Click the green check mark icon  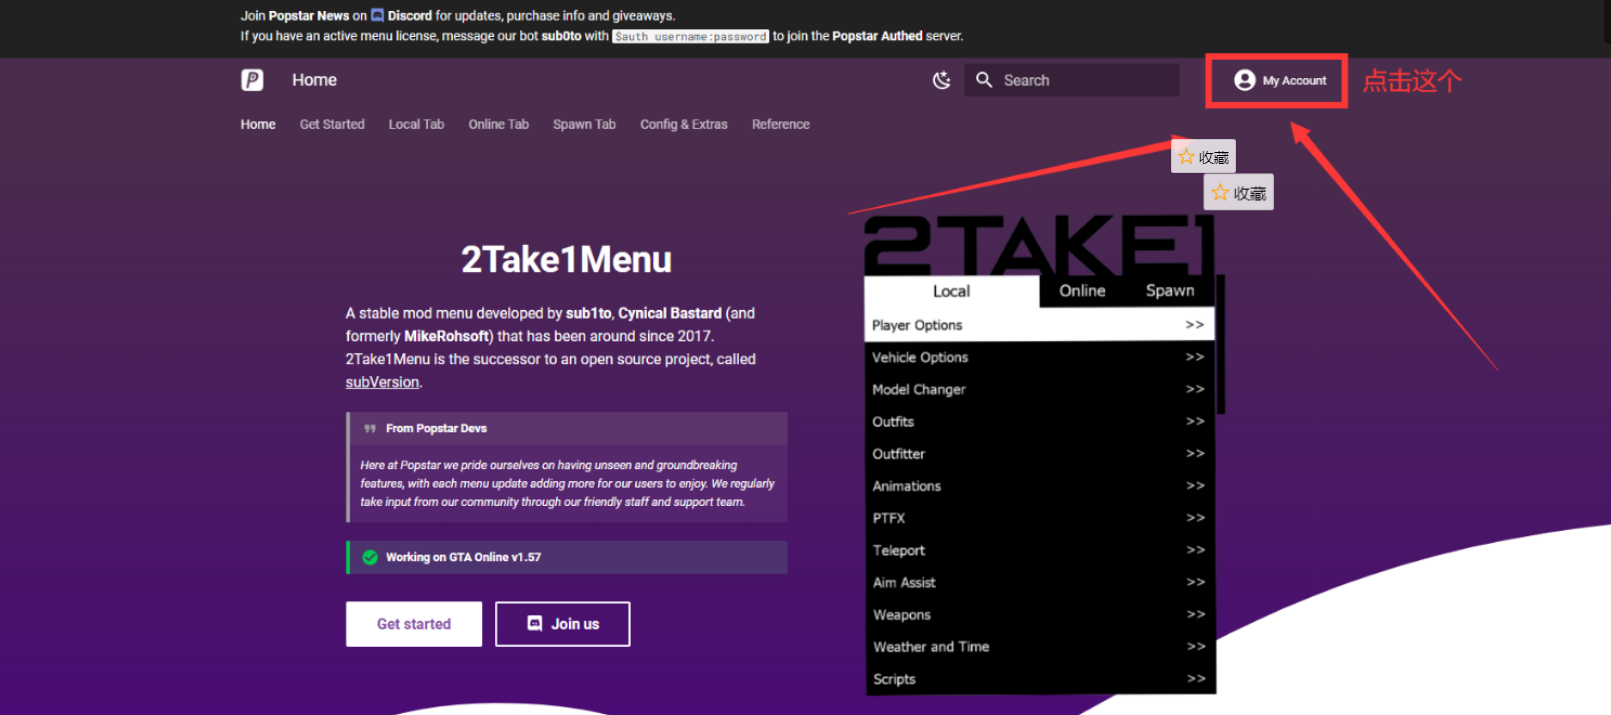point(370,557)
